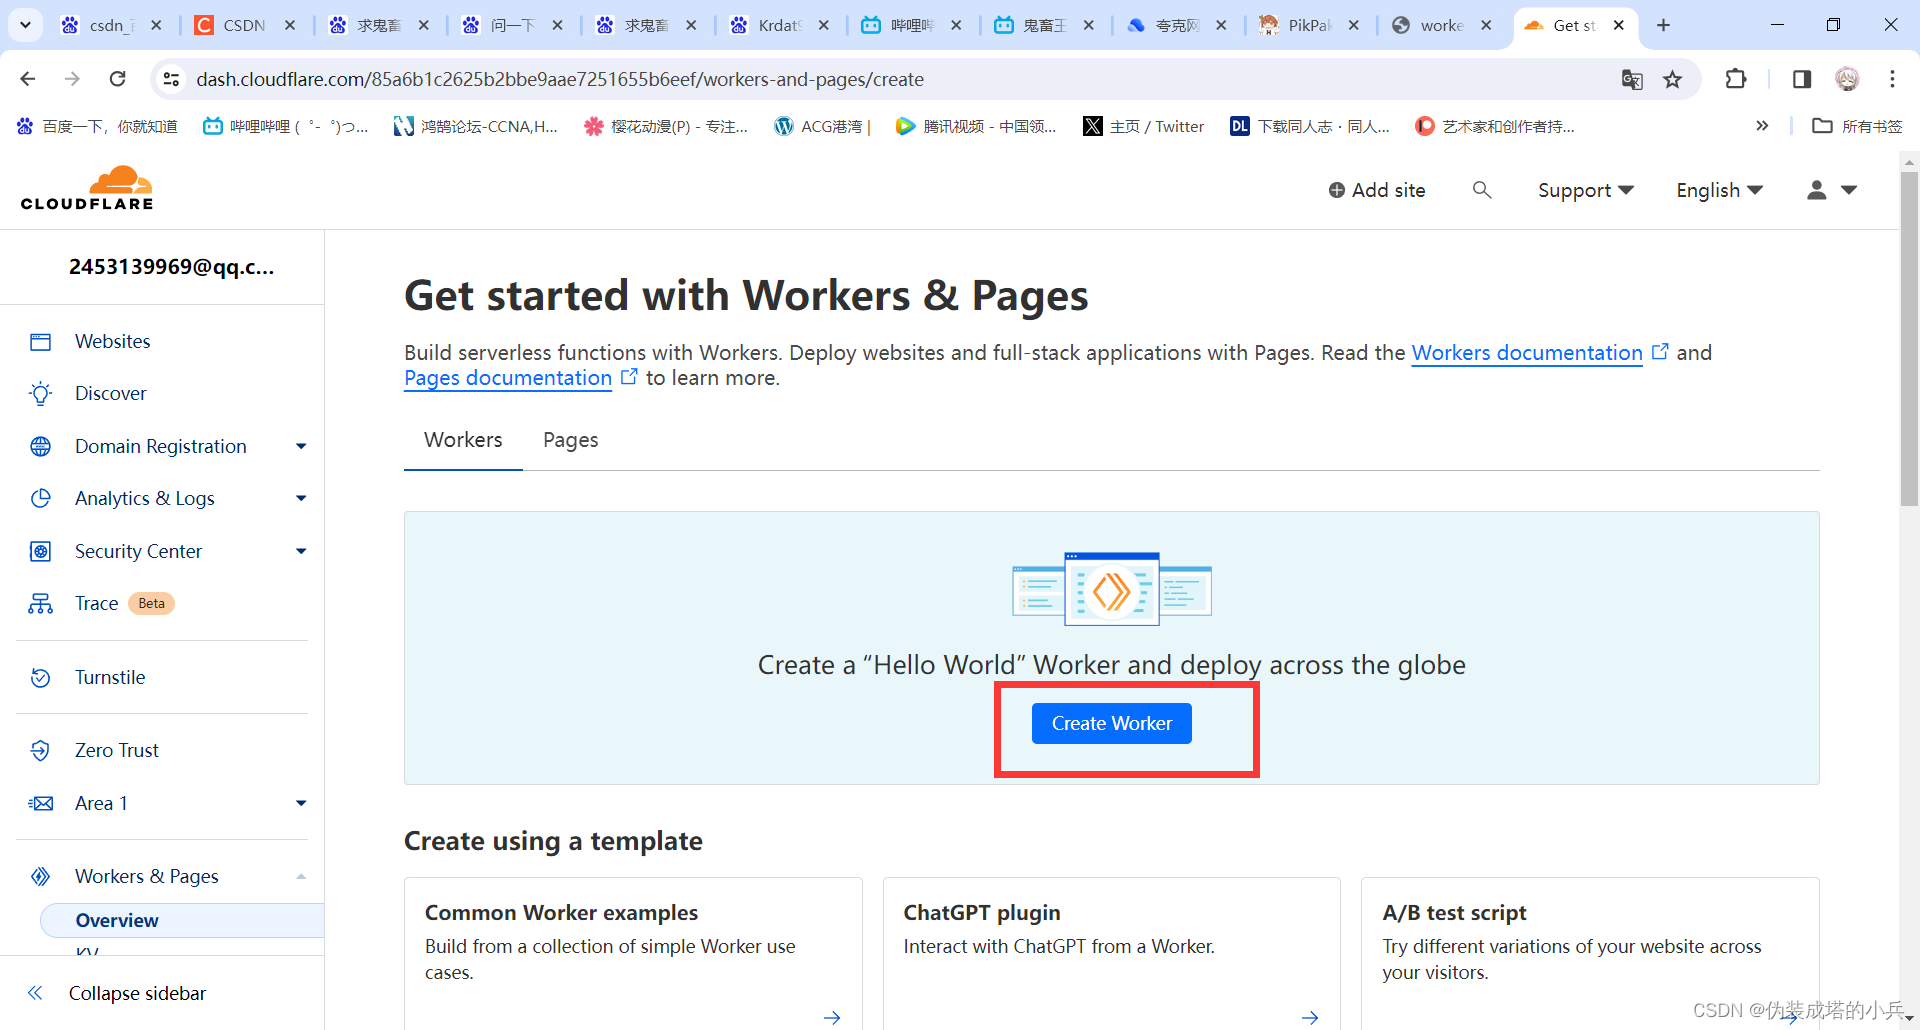1920x1030 pixels.
Task: Click the Workers & Pages diamond icon
Action: 41,877
